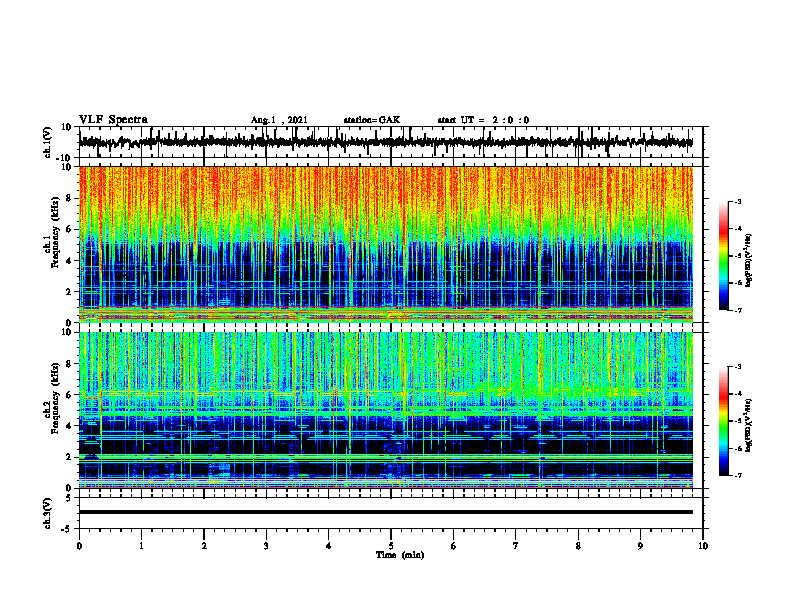Select the ch.1(V) waveform trace panel
The width and height of the screenshot is (792, 612).
click(x=391, y=142)
